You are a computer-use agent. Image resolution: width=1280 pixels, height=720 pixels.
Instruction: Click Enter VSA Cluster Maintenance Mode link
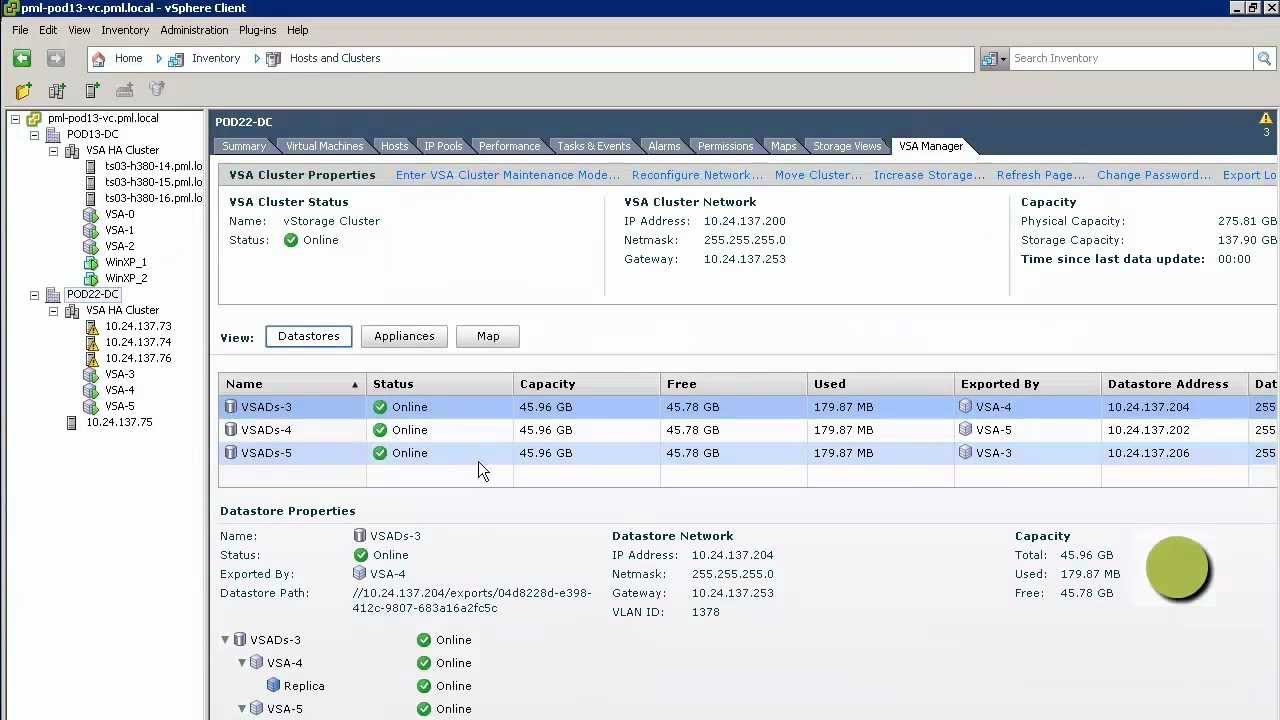click(x=508, y=175)
